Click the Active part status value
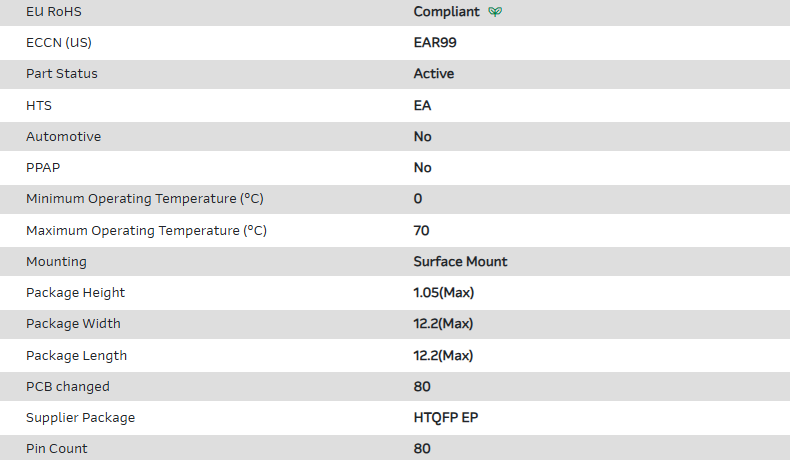790x460 pixels. (x=433, y=74)
